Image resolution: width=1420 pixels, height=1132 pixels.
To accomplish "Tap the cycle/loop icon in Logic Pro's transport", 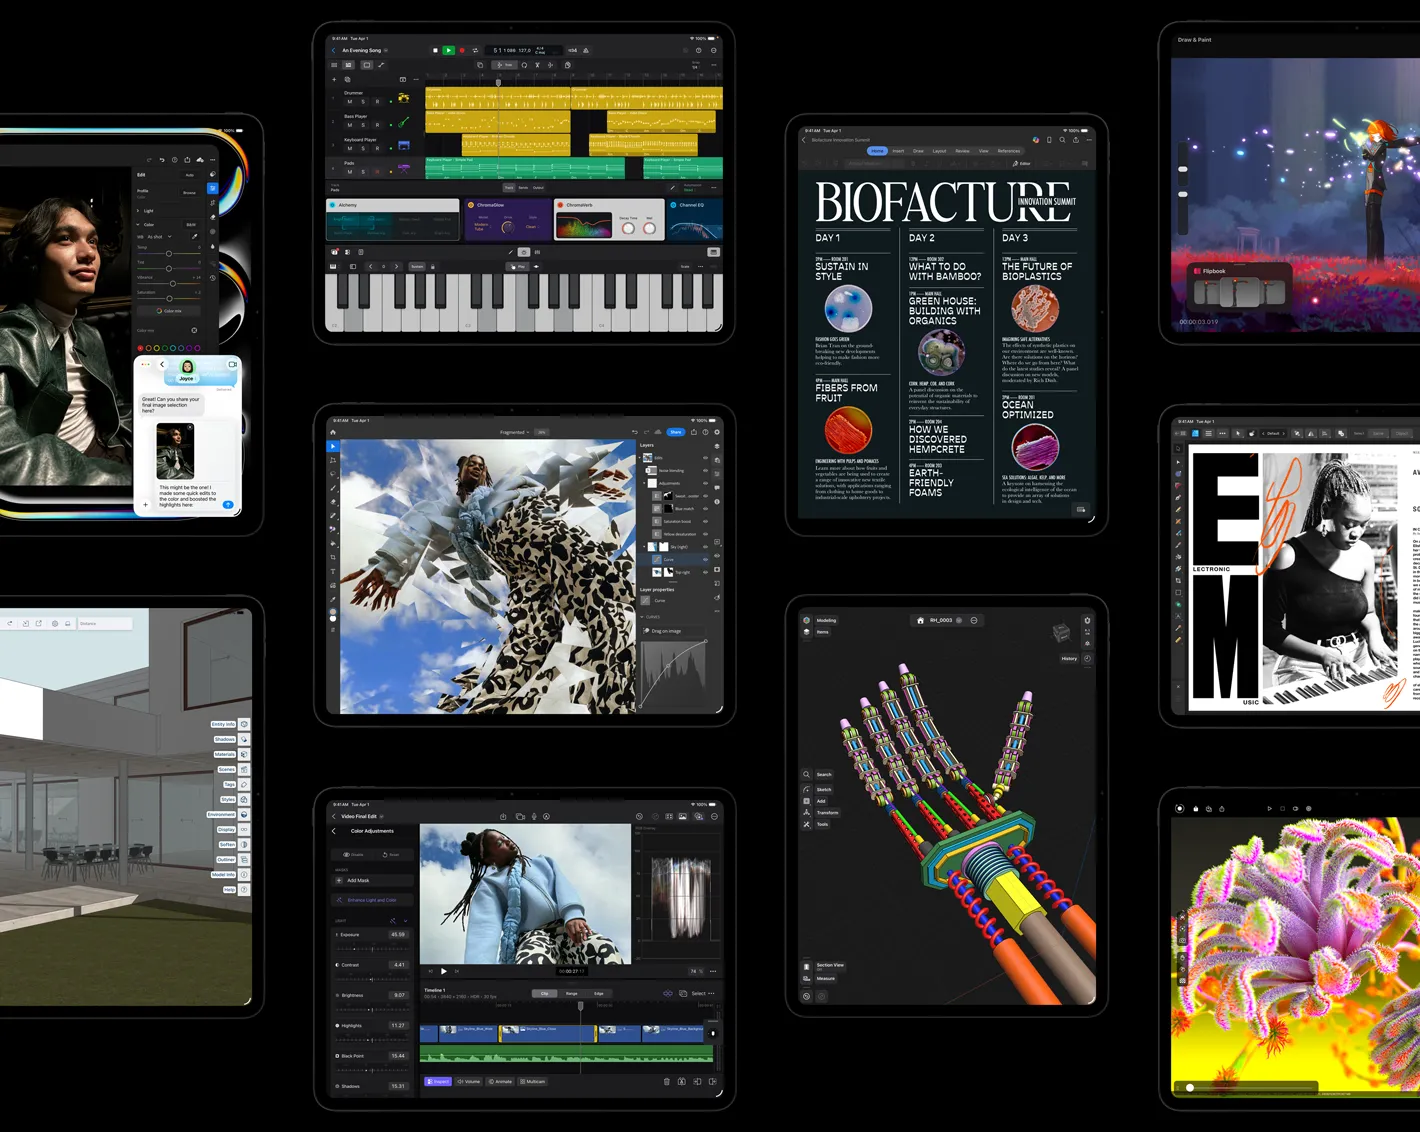I will tap(475, 51).
